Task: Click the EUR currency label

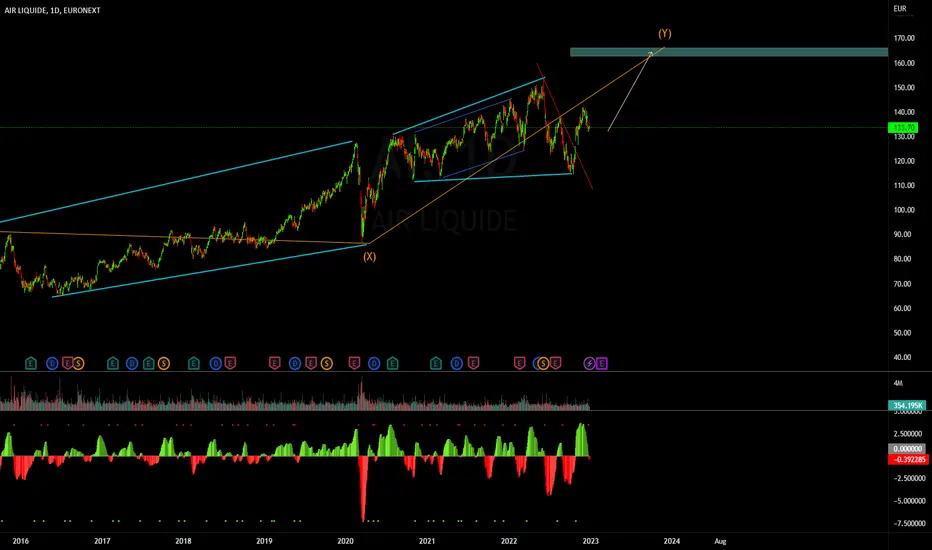Action: (900, 8)
